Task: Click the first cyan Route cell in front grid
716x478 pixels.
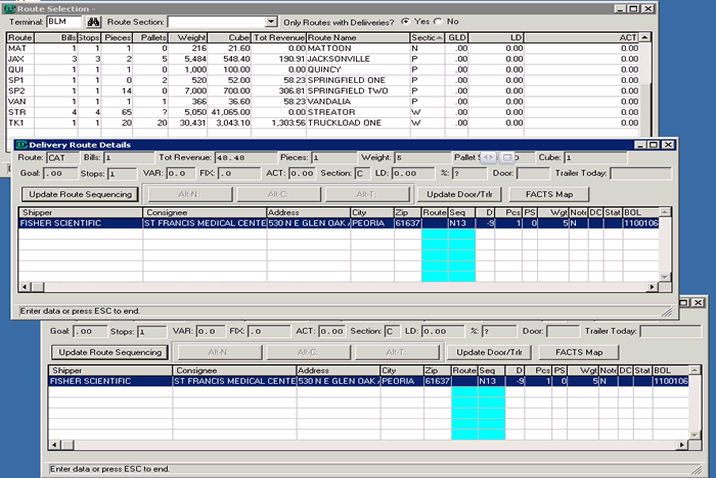Action: click(435, 234)
